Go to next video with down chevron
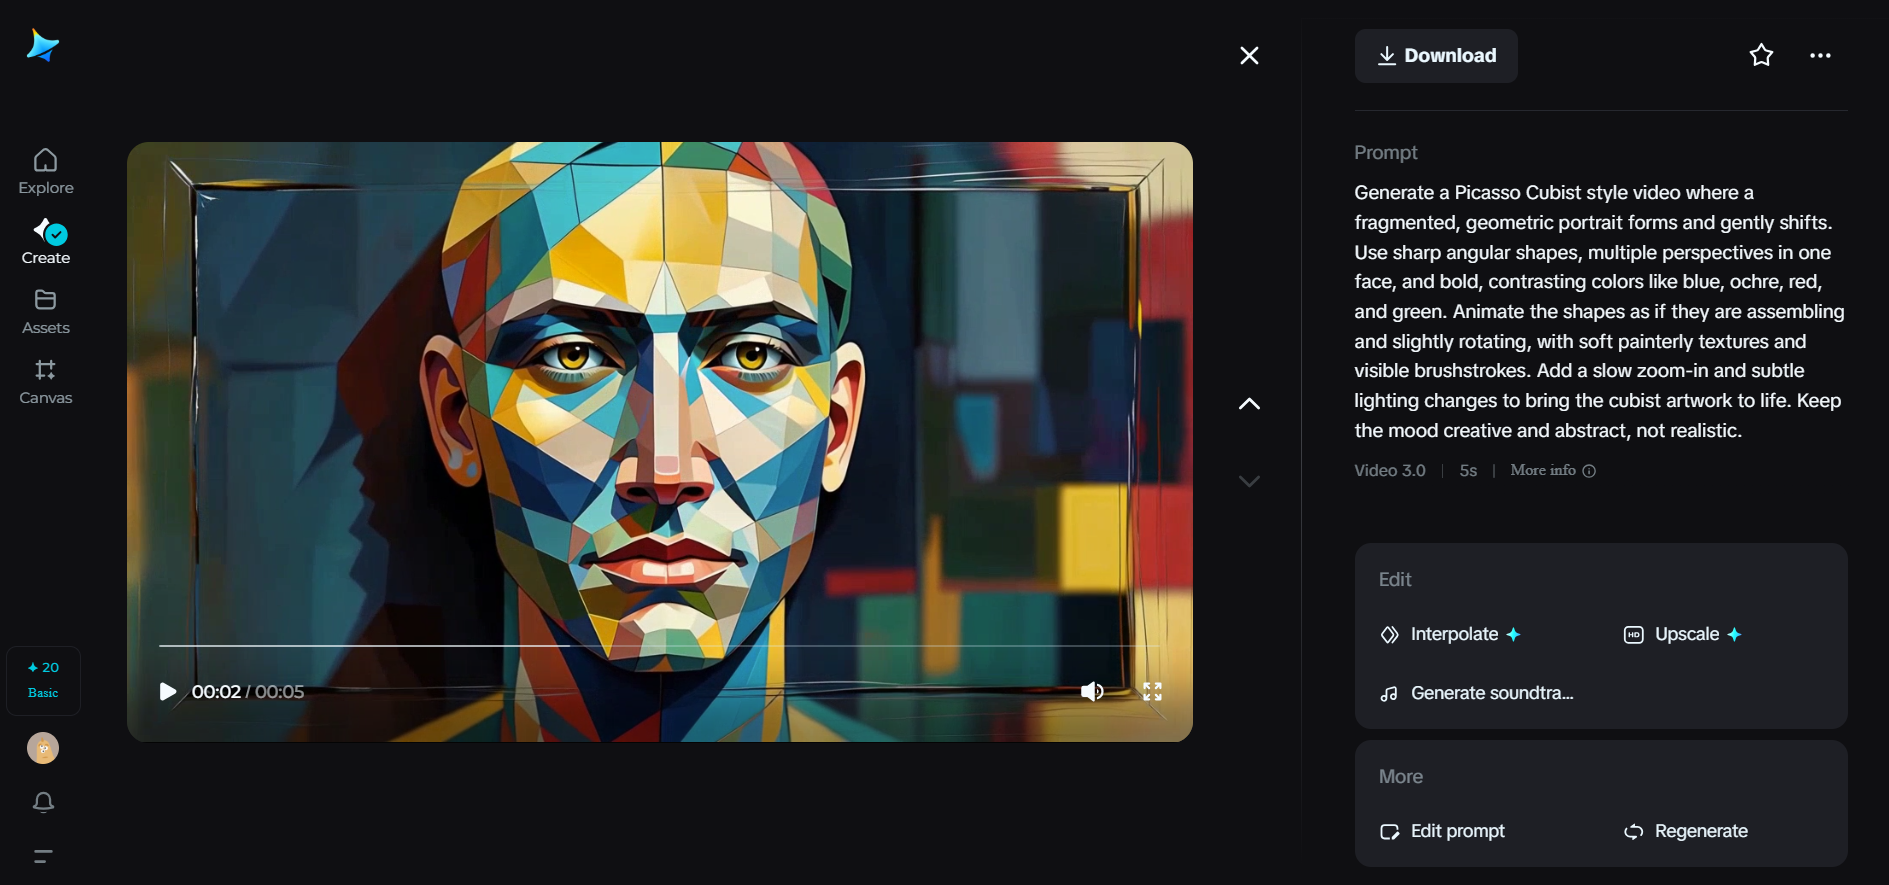The width and height of the screenshot is (1889, 885). tap(1249, 481)
